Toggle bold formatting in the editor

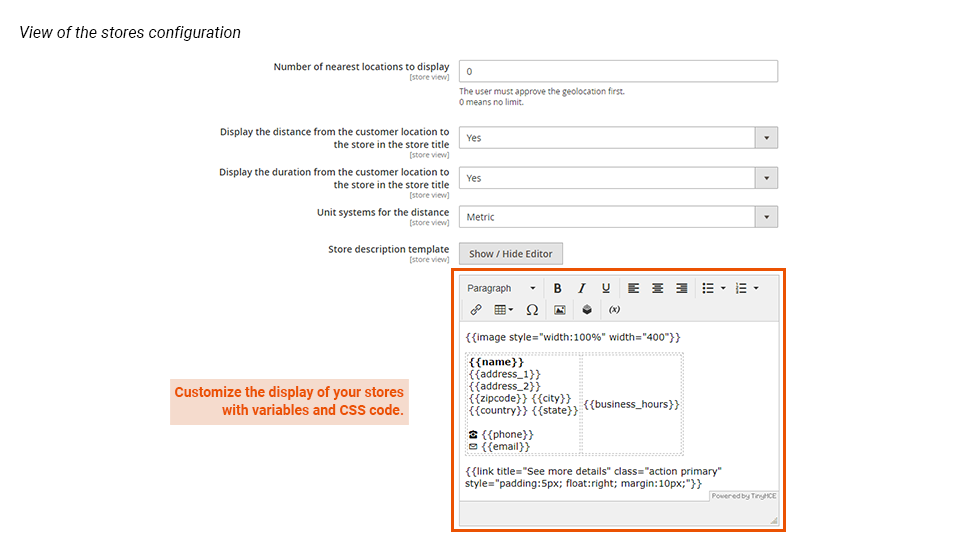click(558, 288)
